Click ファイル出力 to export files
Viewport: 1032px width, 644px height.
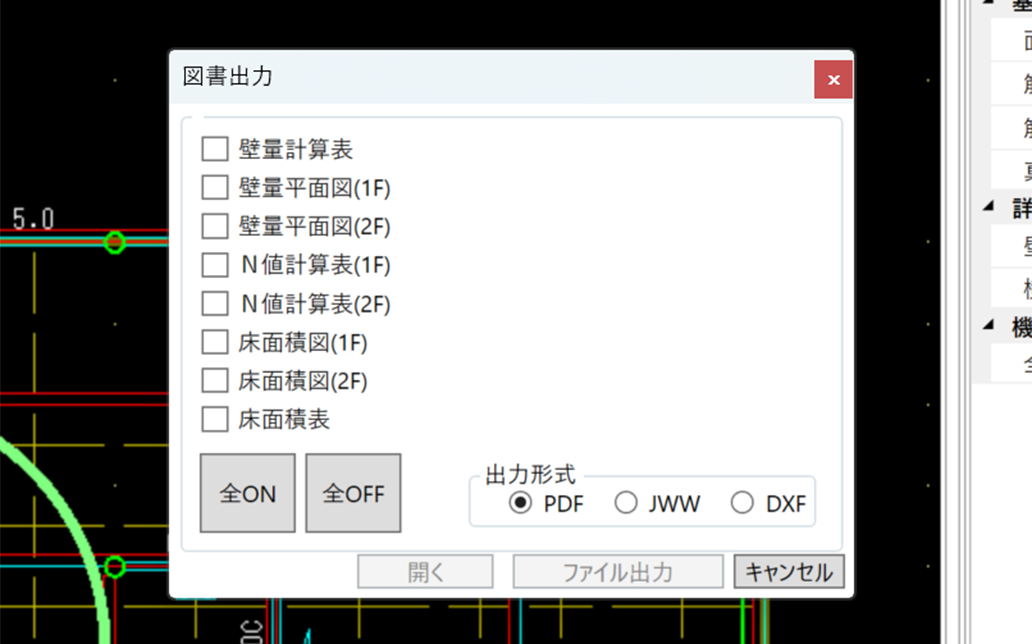[x=617, y=571]
